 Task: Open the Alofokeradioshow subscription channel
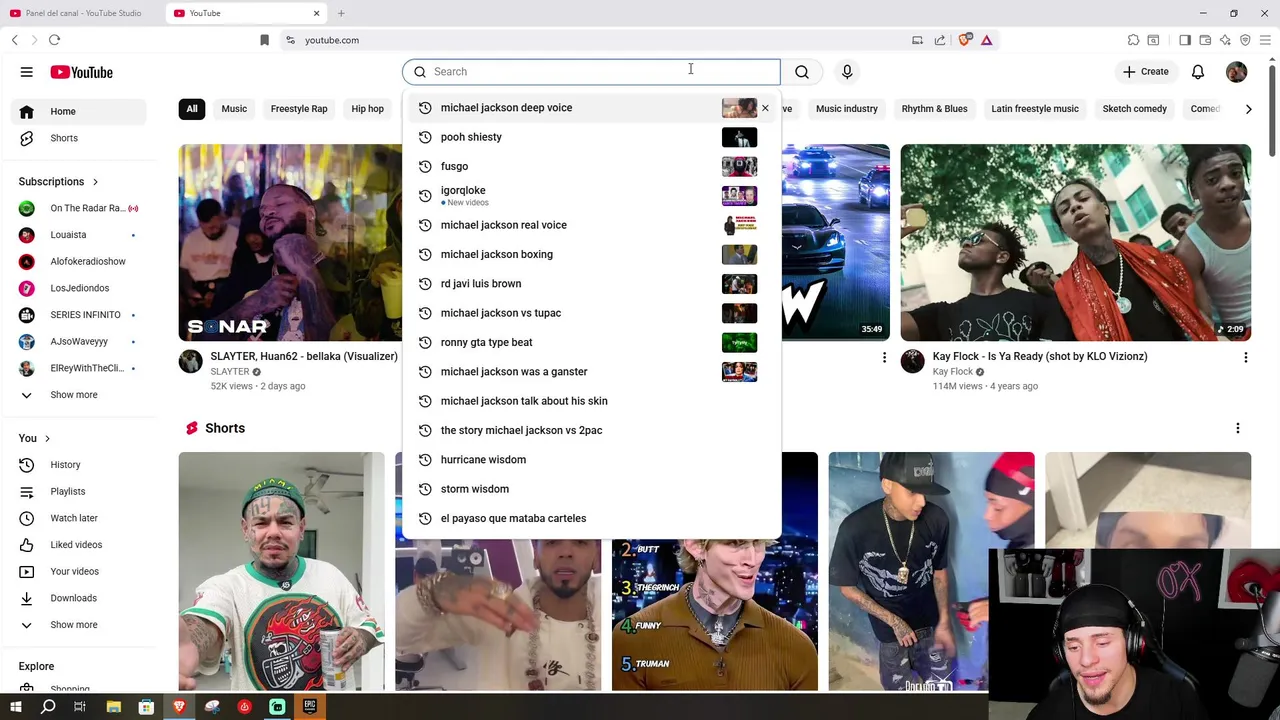[x=80, y=262]
